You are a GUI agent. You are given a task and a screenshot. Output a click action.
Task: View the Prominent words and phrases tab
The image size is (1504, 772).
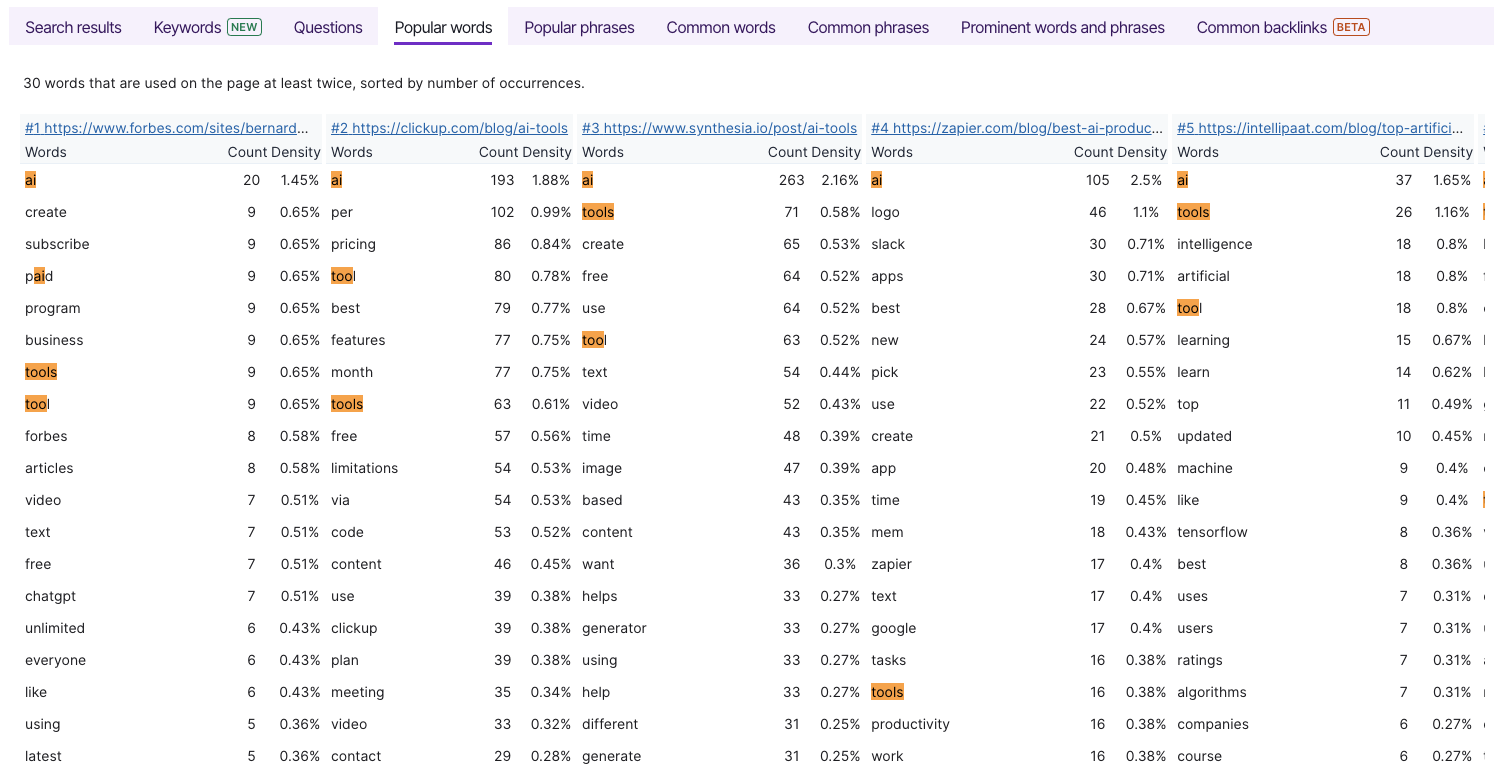click(1062, 27)
